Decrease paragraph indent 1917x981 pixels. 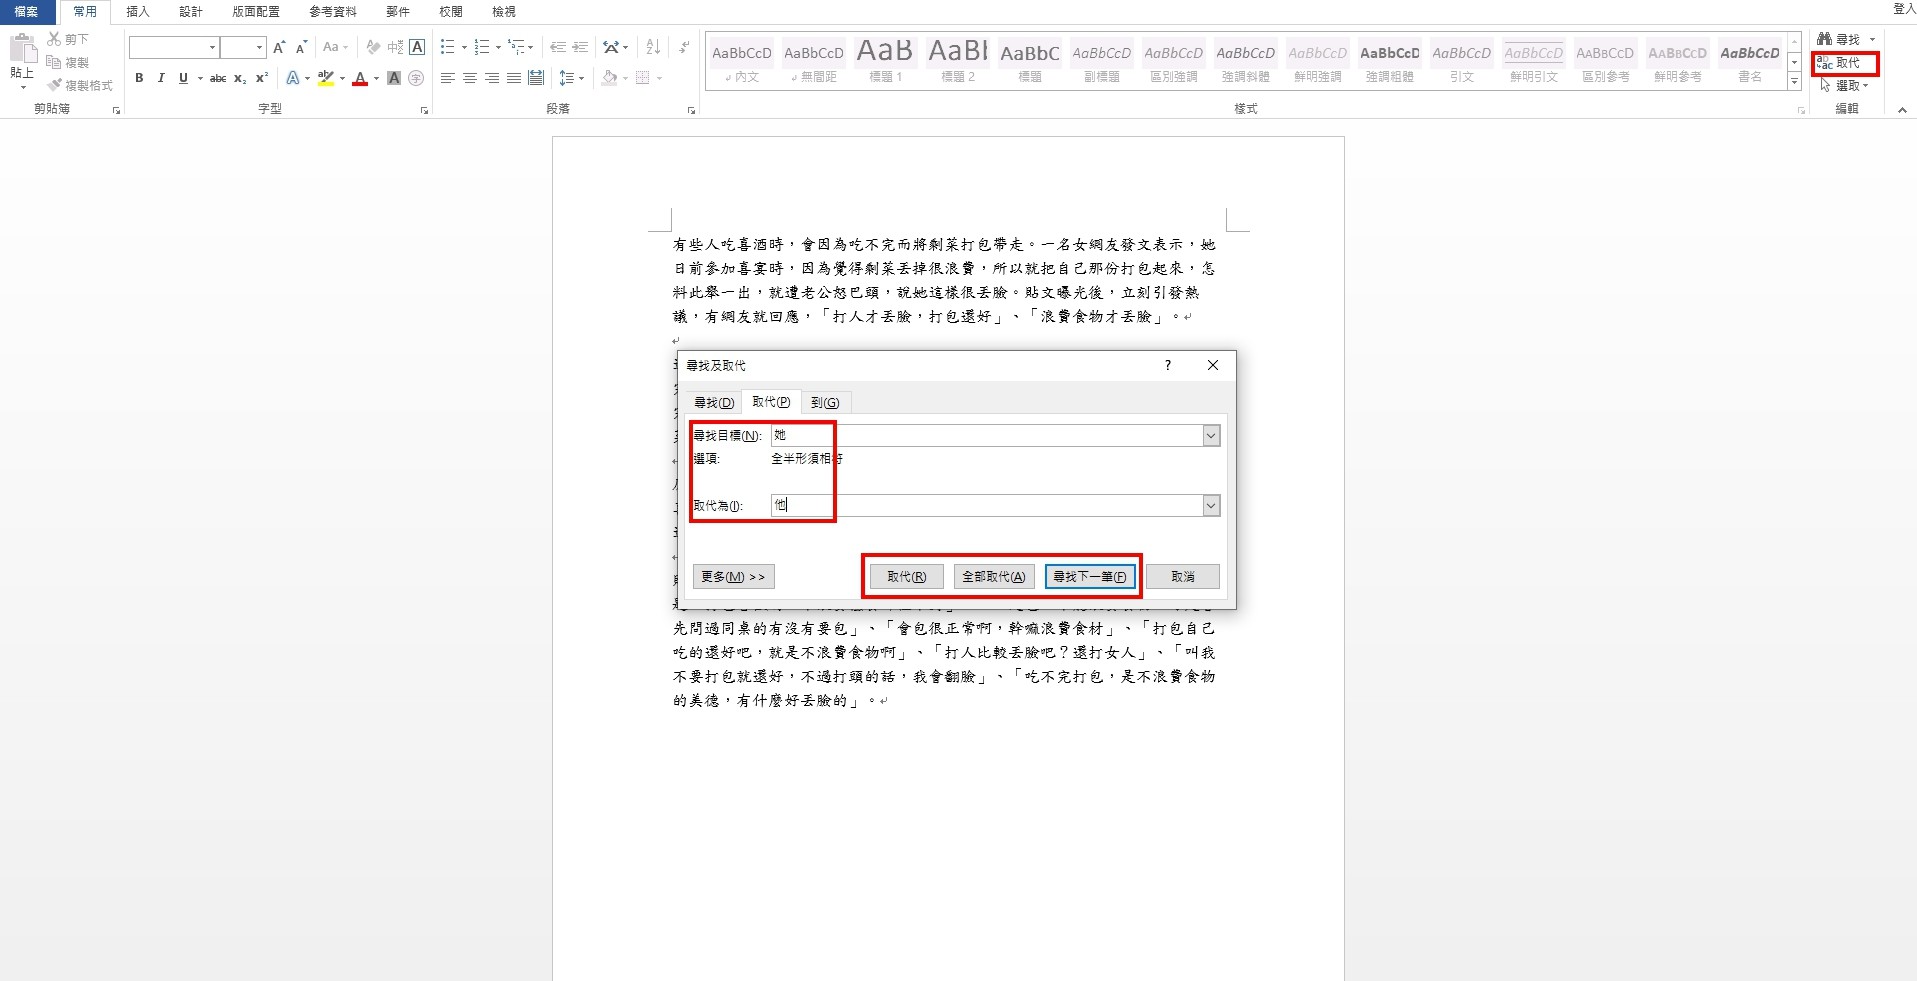tap(558, 47)
